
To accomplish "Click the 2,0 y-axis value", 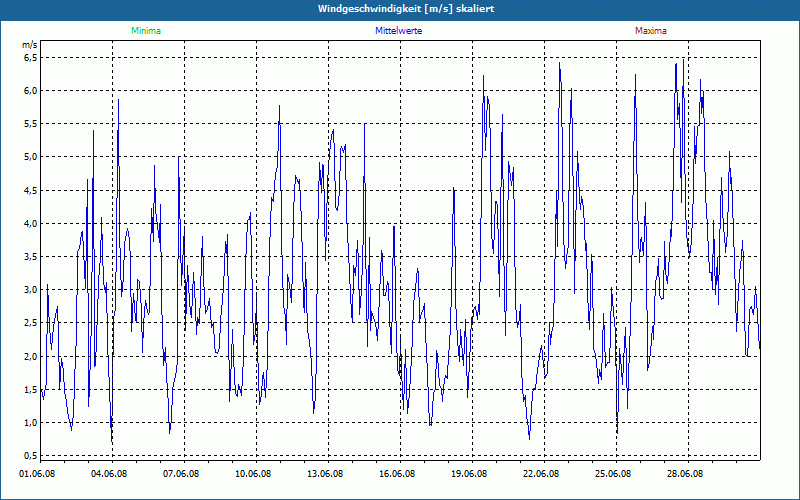I will [x=31, y=357].
